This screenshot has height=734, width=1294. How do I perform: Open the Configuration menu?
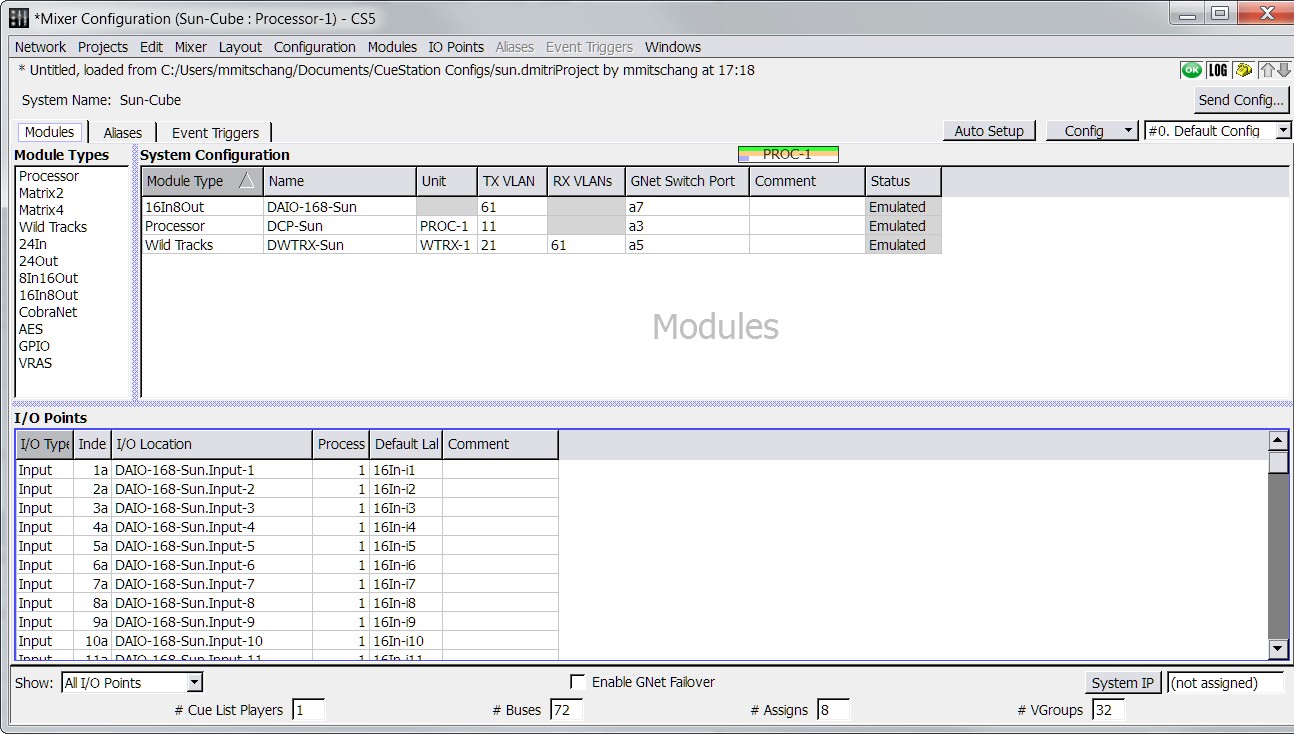(315, 47)
